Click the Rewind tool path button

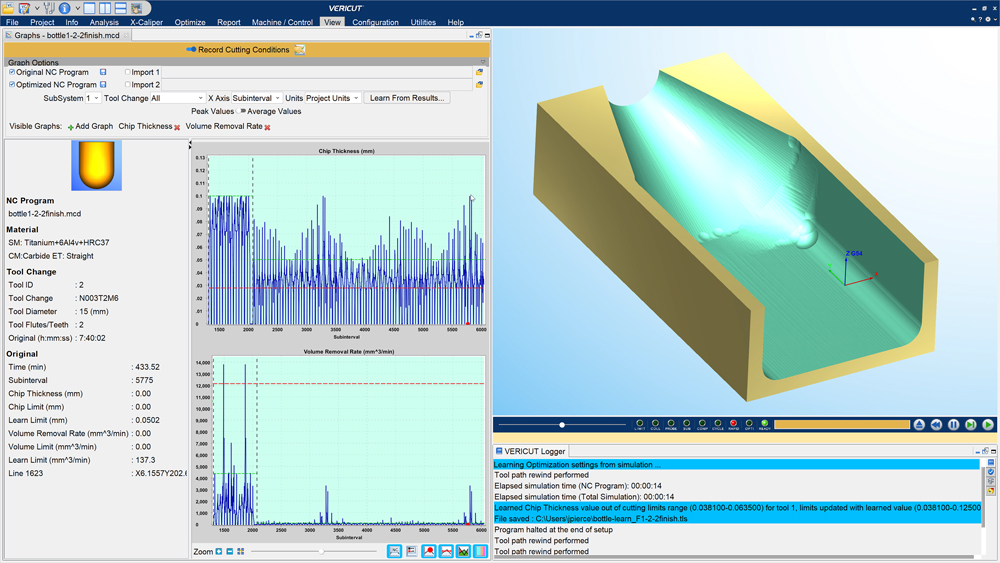(936, 425)
